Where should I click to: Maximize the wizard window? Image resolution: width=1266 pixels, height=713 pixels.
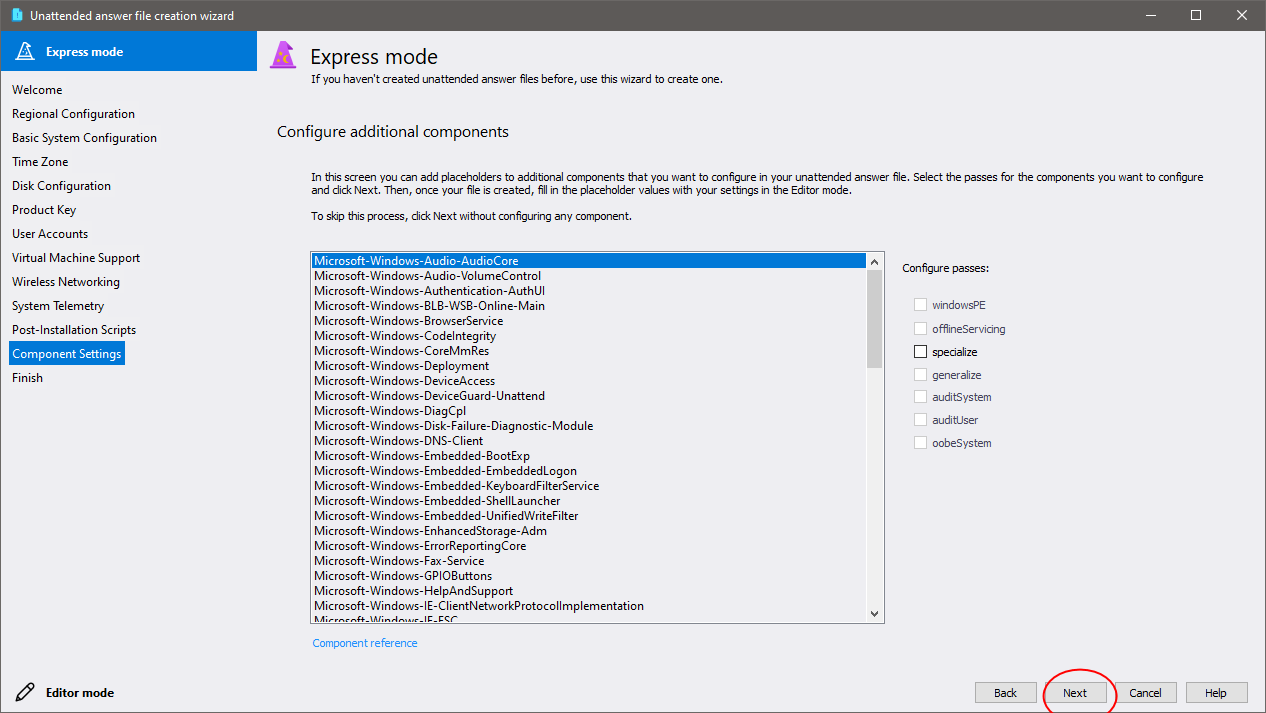point(1196,15)
